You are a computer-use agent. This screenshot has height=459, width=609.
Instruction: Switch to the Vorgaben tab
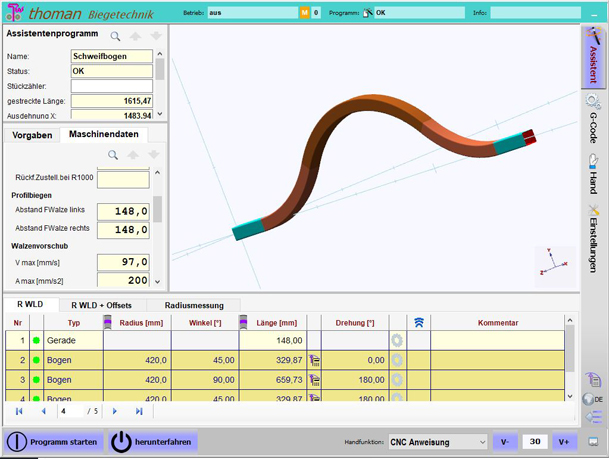pyautogui.click(x=30, y=135)
